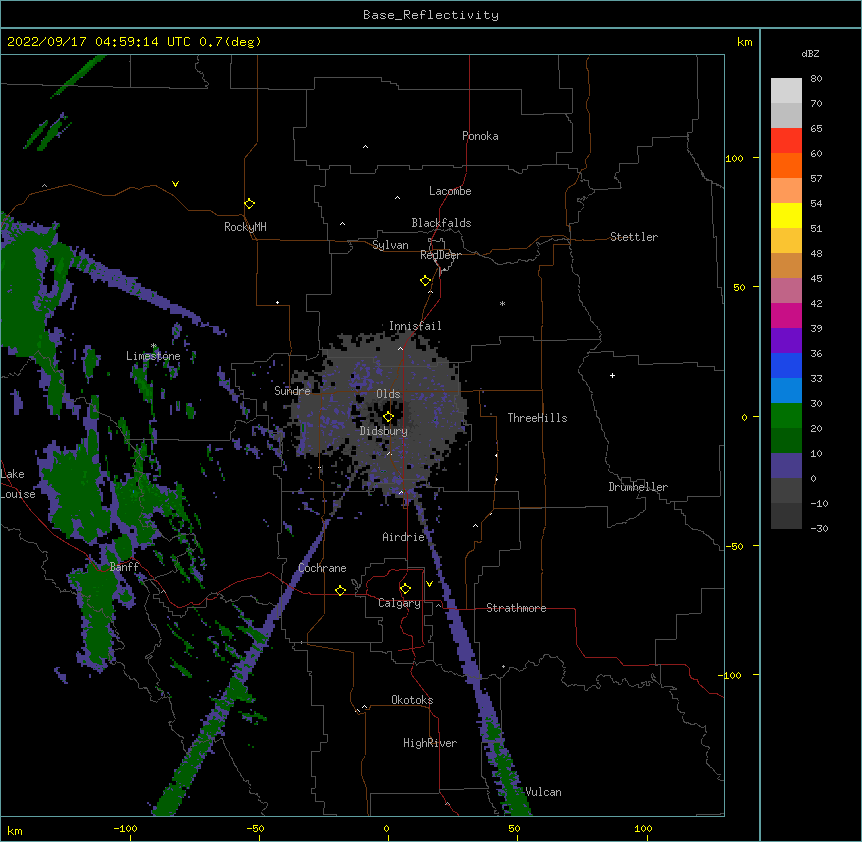Click the Didsbury town label
The image size is (862, 842).
[384, 431]
